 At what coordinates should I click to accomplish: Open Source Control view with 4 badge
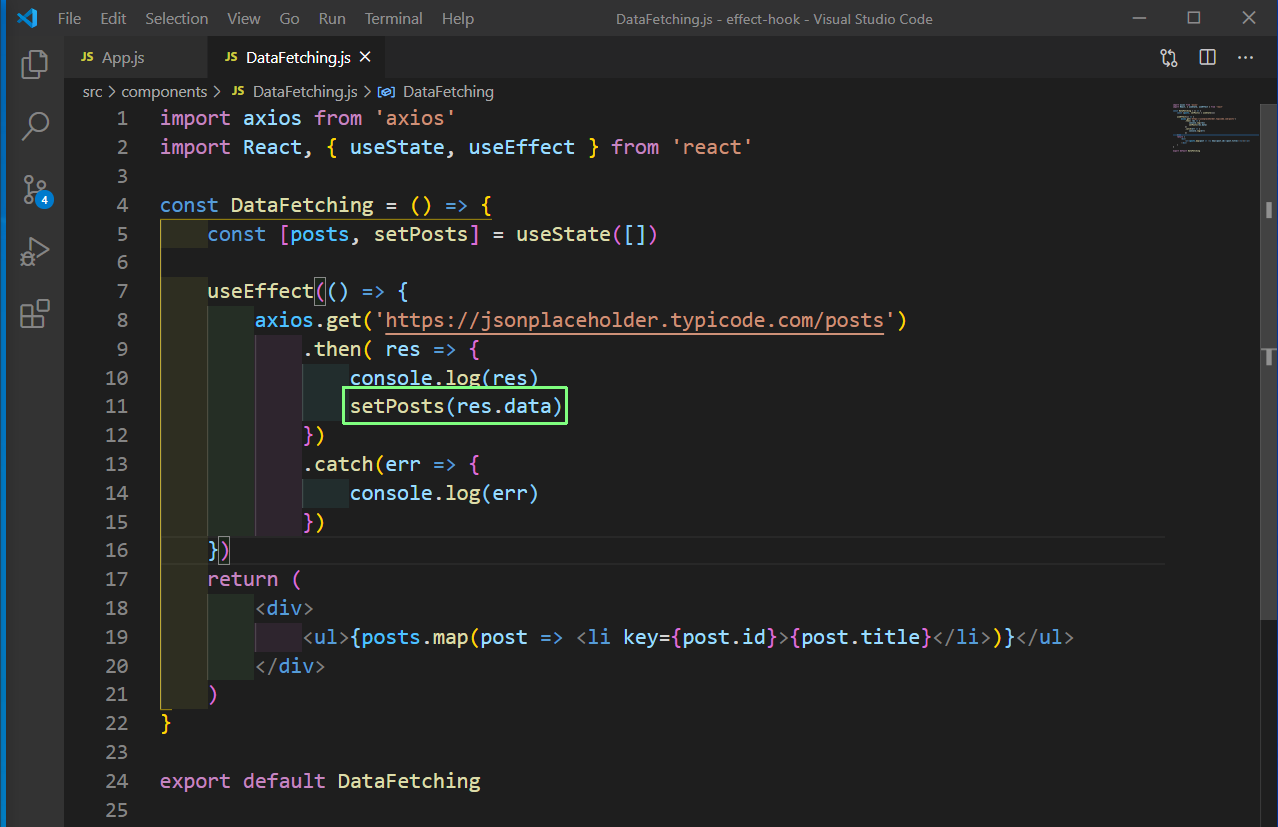point(35,190)
